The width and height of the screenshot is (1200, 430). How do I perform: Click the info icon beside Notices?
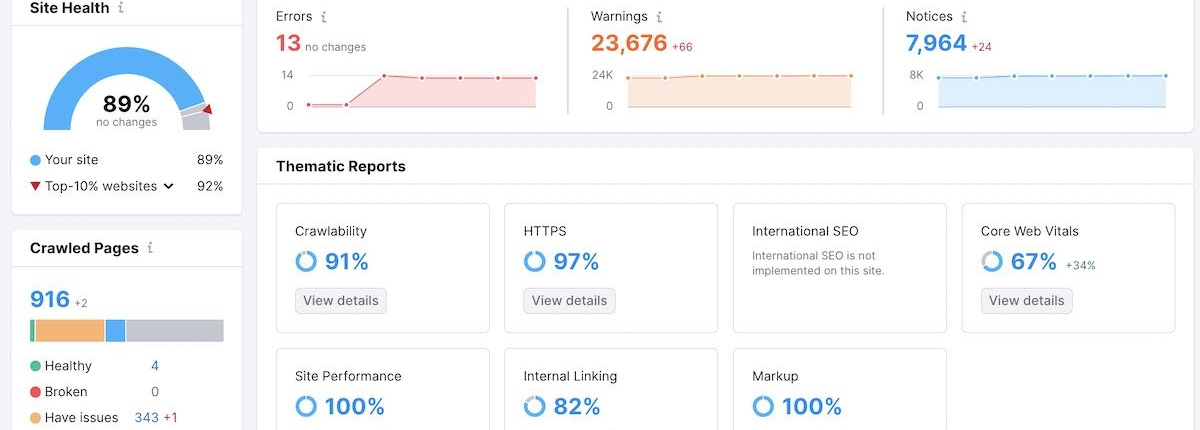(x=964, y=17)
